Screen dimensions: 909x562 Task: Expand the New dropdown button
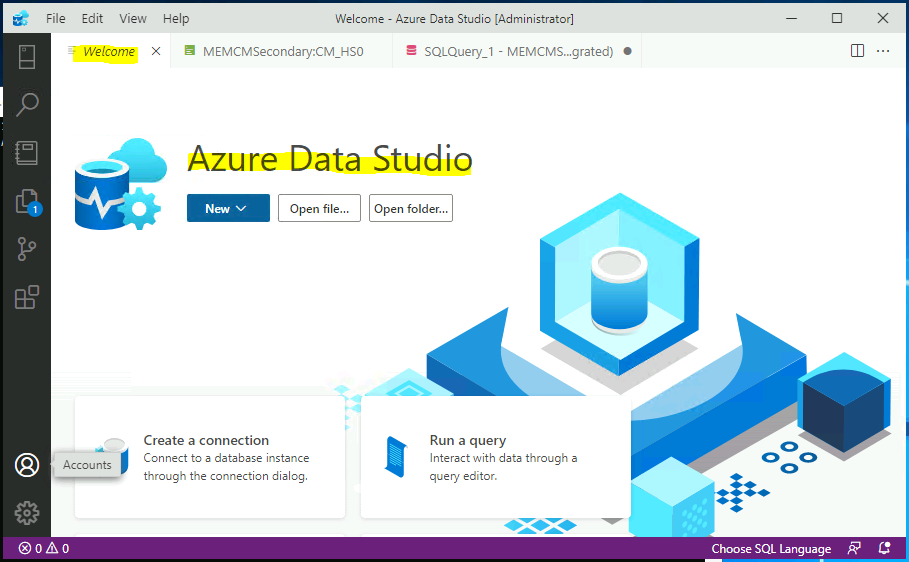(x=228, y=208)
